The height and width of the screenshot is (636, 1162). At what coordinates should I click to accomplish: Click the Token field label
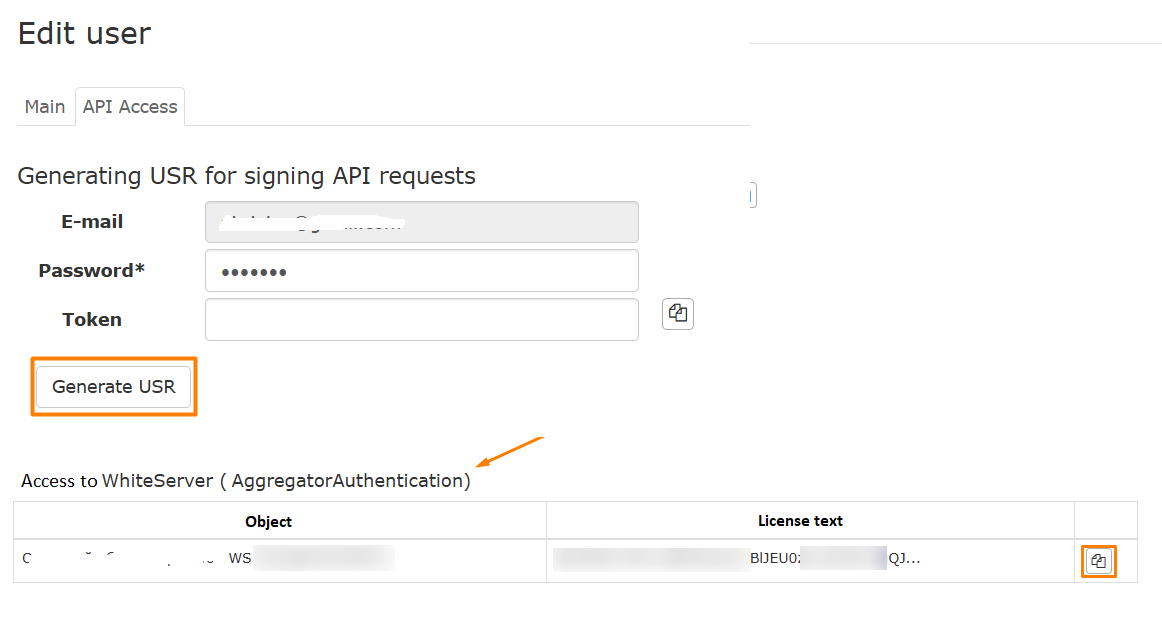(92, 320)
